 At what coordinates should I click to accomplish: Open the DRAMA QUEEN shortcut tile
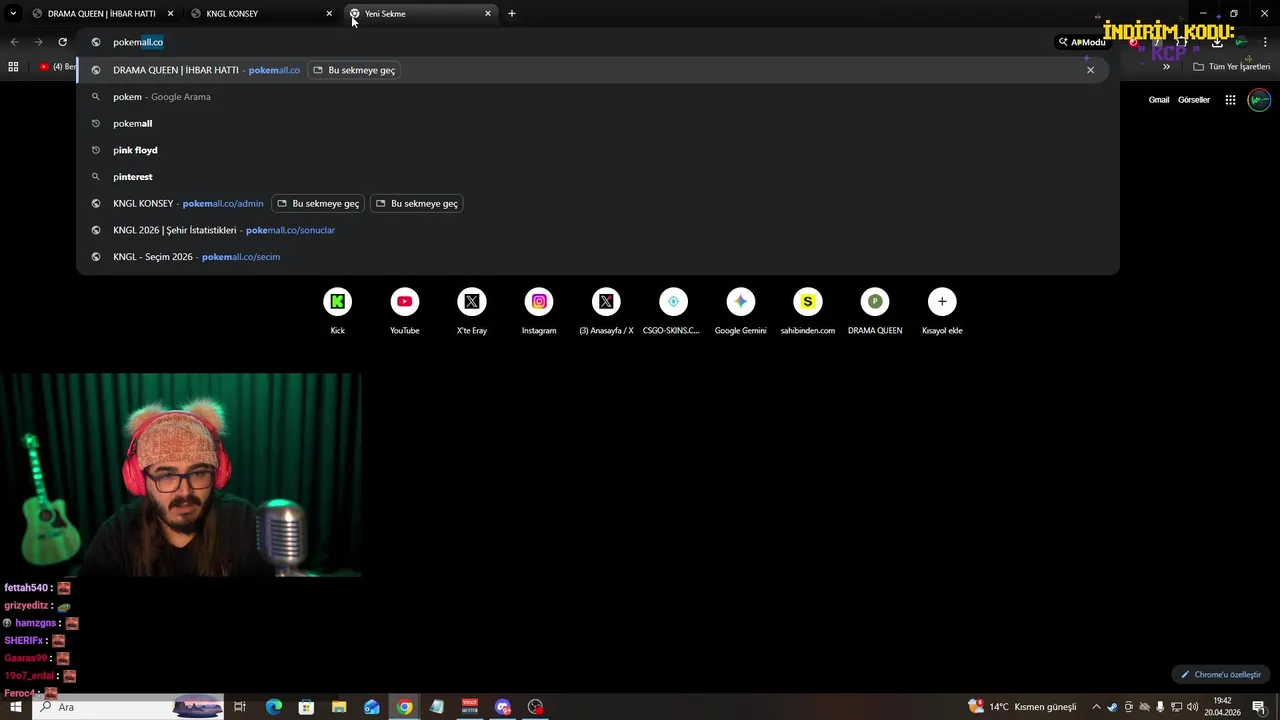pyautogui.click(x=875, y=311)
